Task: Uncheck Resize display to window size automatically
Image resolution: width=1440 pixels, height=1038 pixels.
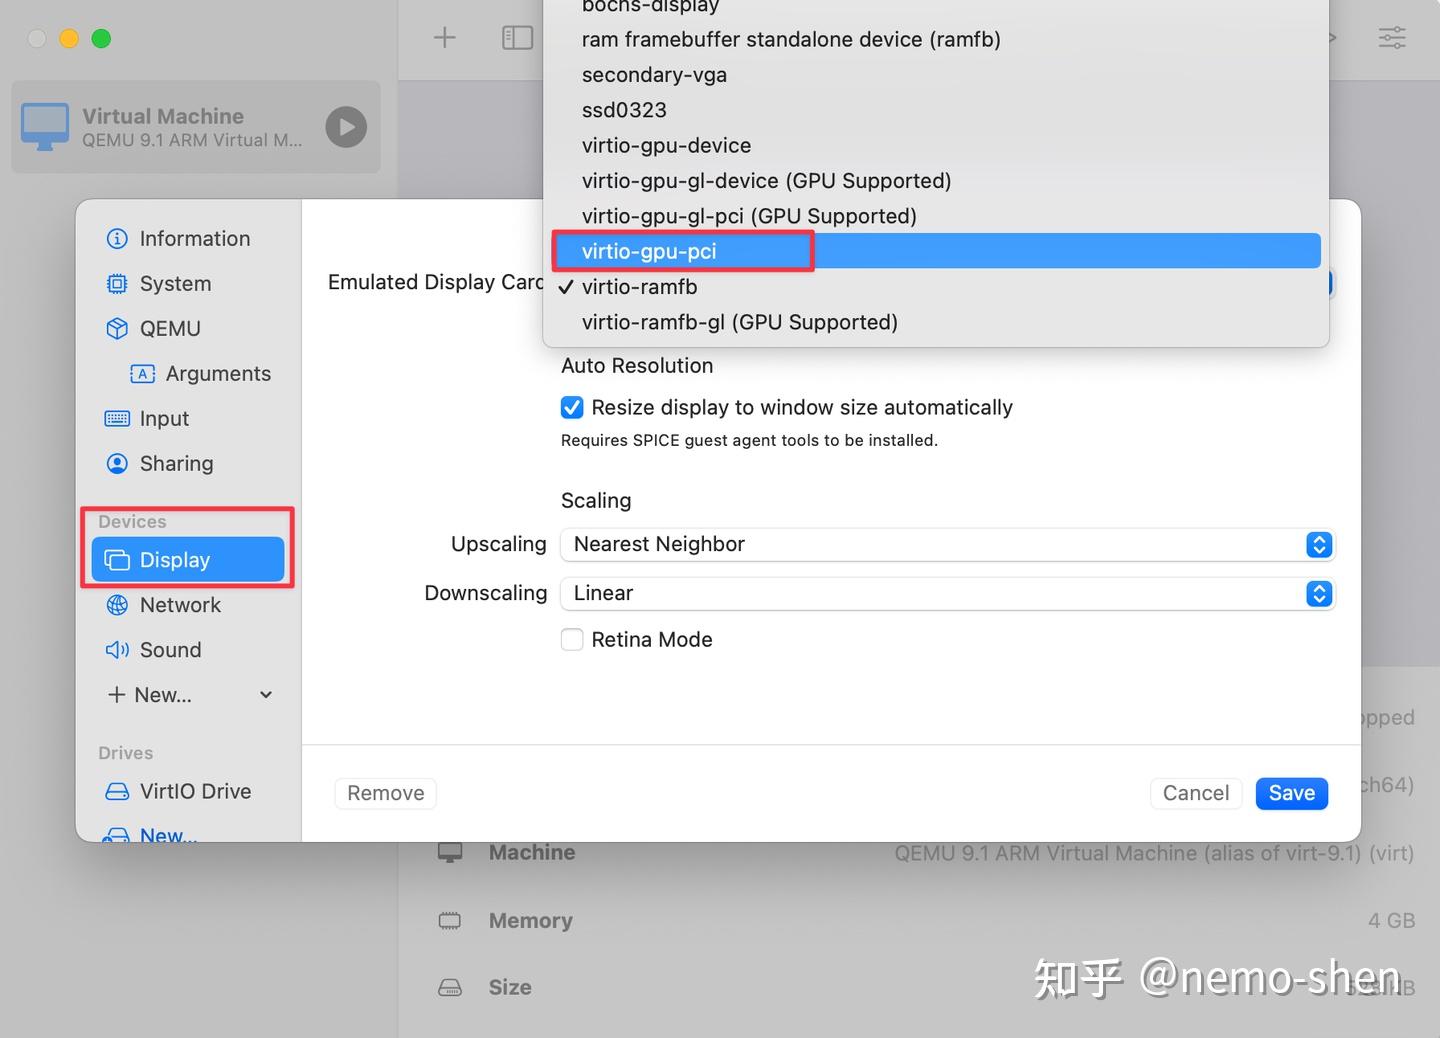Action: [x=571, y=407]
